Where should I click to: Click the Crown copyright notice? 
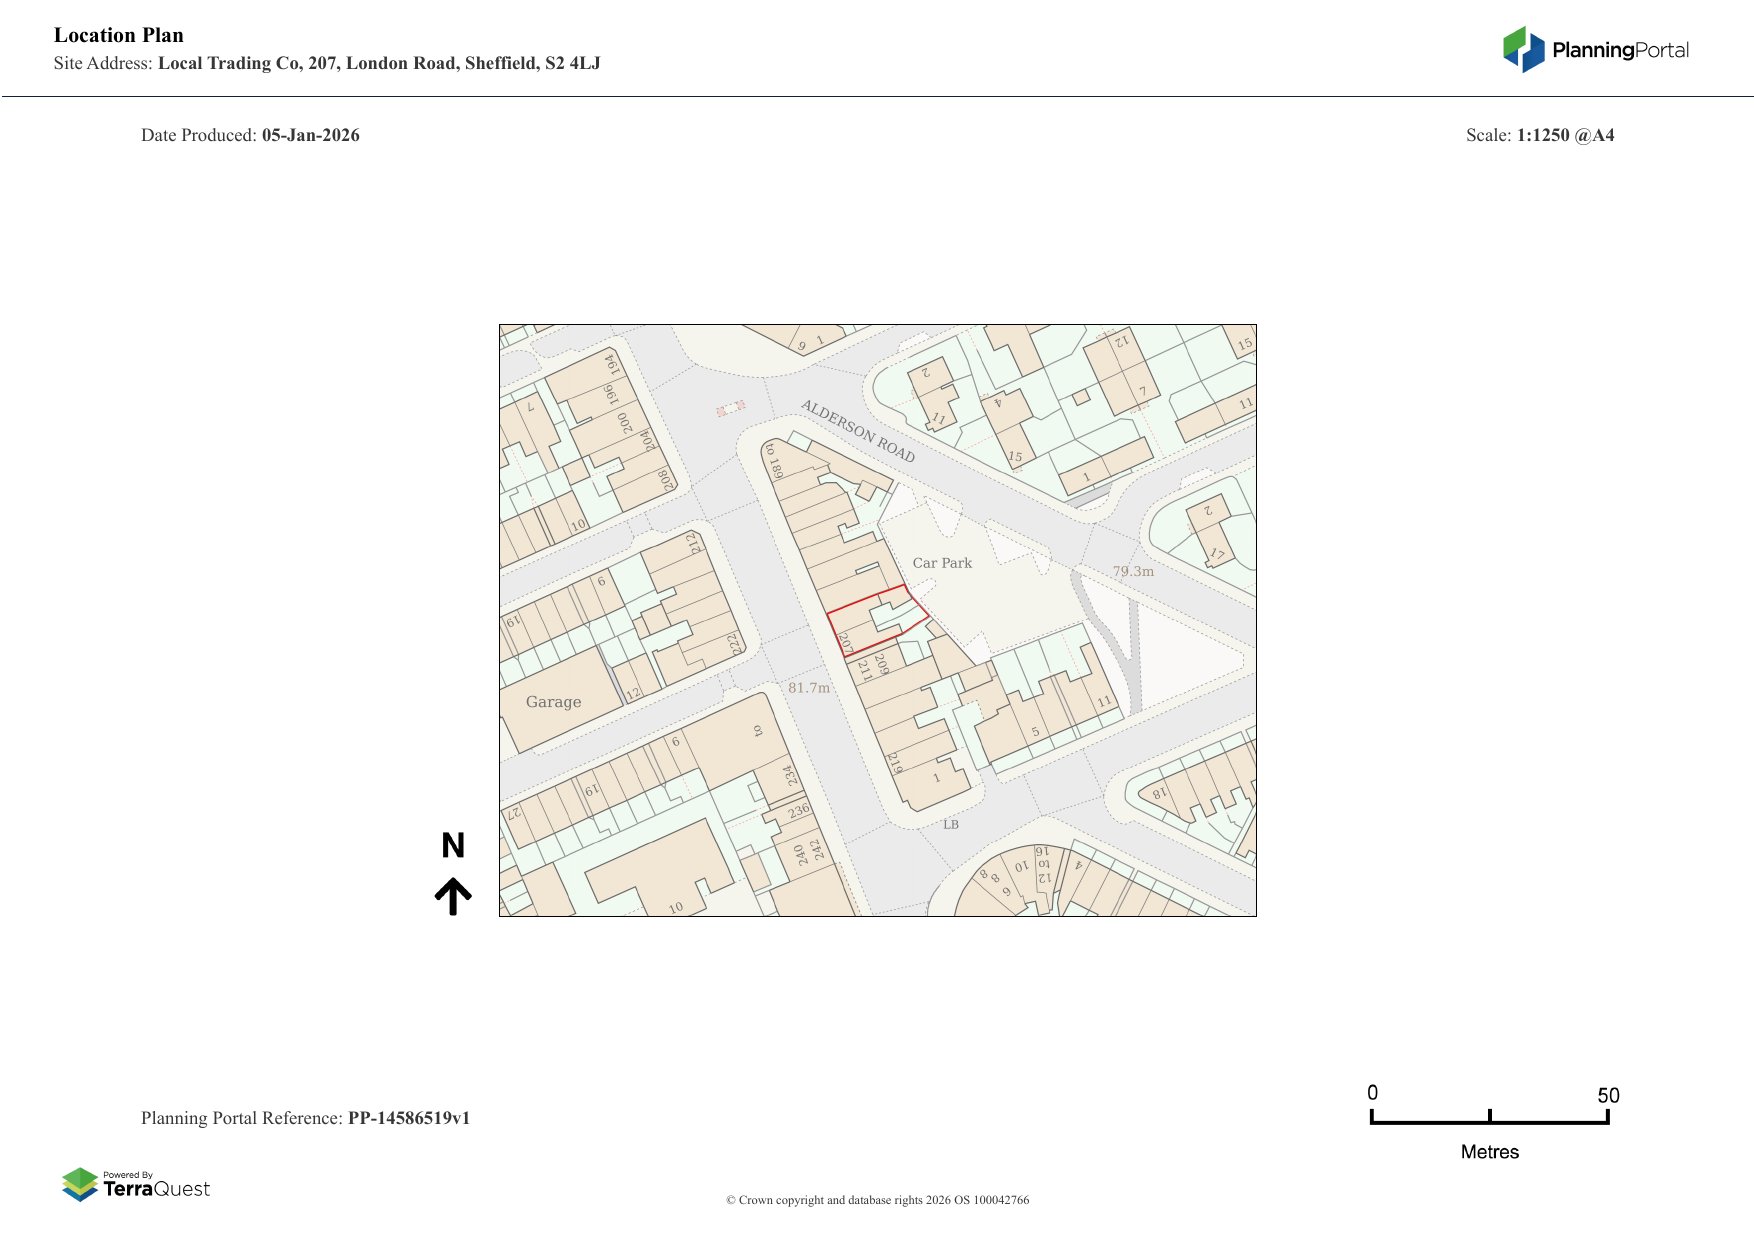pos(877,1200)
